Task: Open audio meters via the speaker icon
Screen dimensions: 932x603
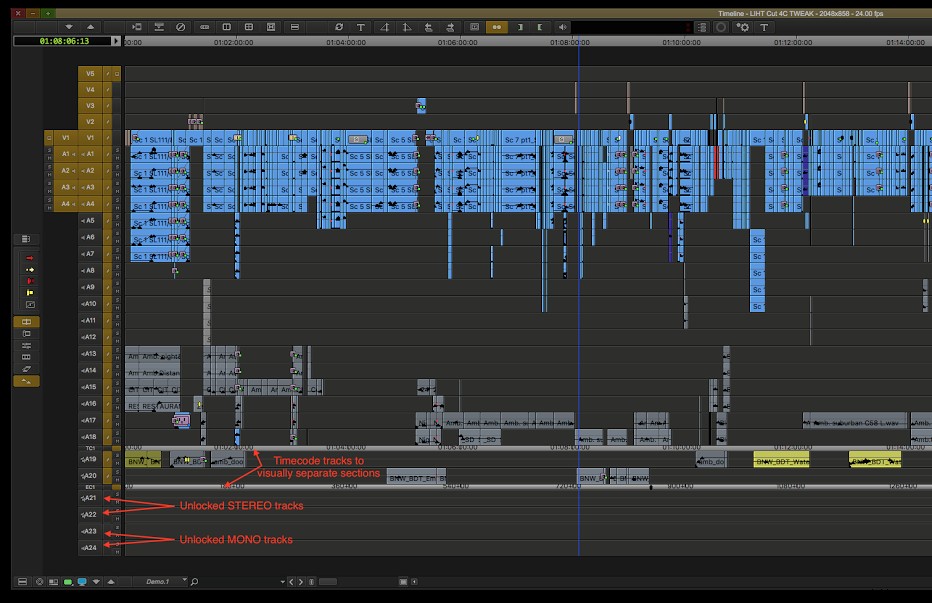Action: [562, 27]
